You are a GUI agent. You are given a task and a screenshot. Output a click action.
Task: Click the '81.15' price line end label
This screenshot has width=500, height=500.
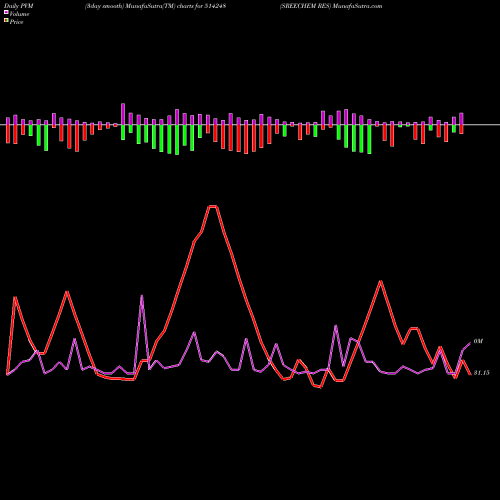point(481,373)
